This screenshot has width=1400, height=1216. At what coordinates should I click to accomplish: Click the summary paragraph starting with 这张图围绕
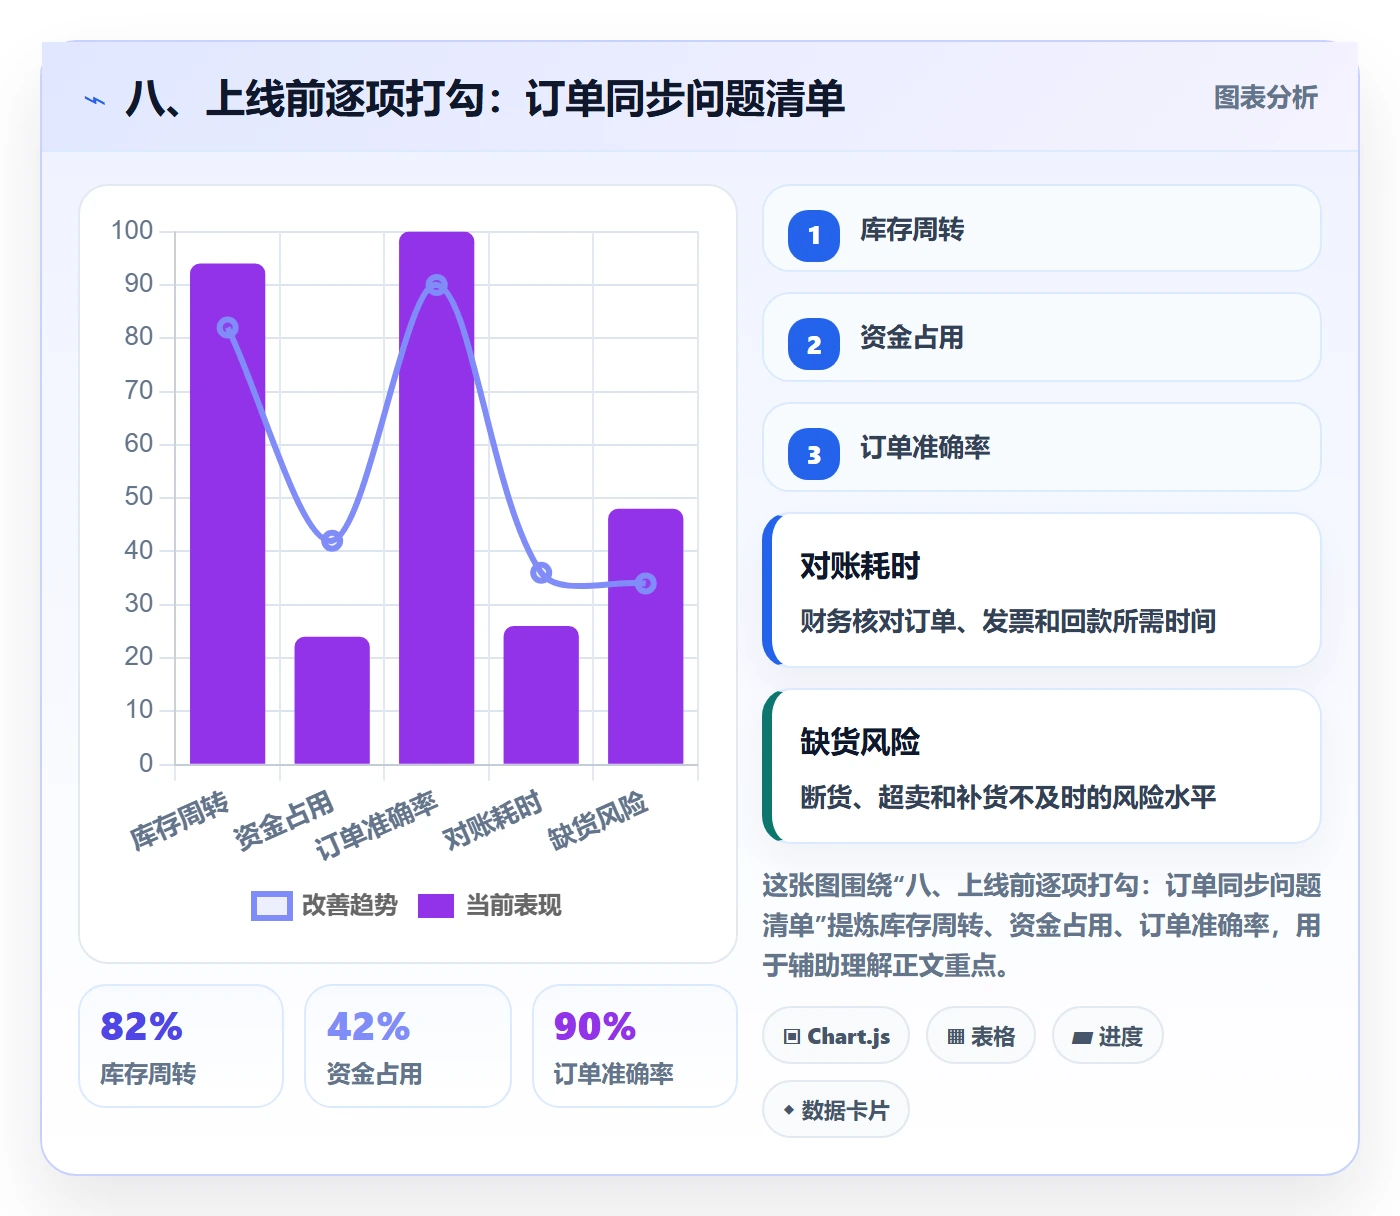(1042, 925)
